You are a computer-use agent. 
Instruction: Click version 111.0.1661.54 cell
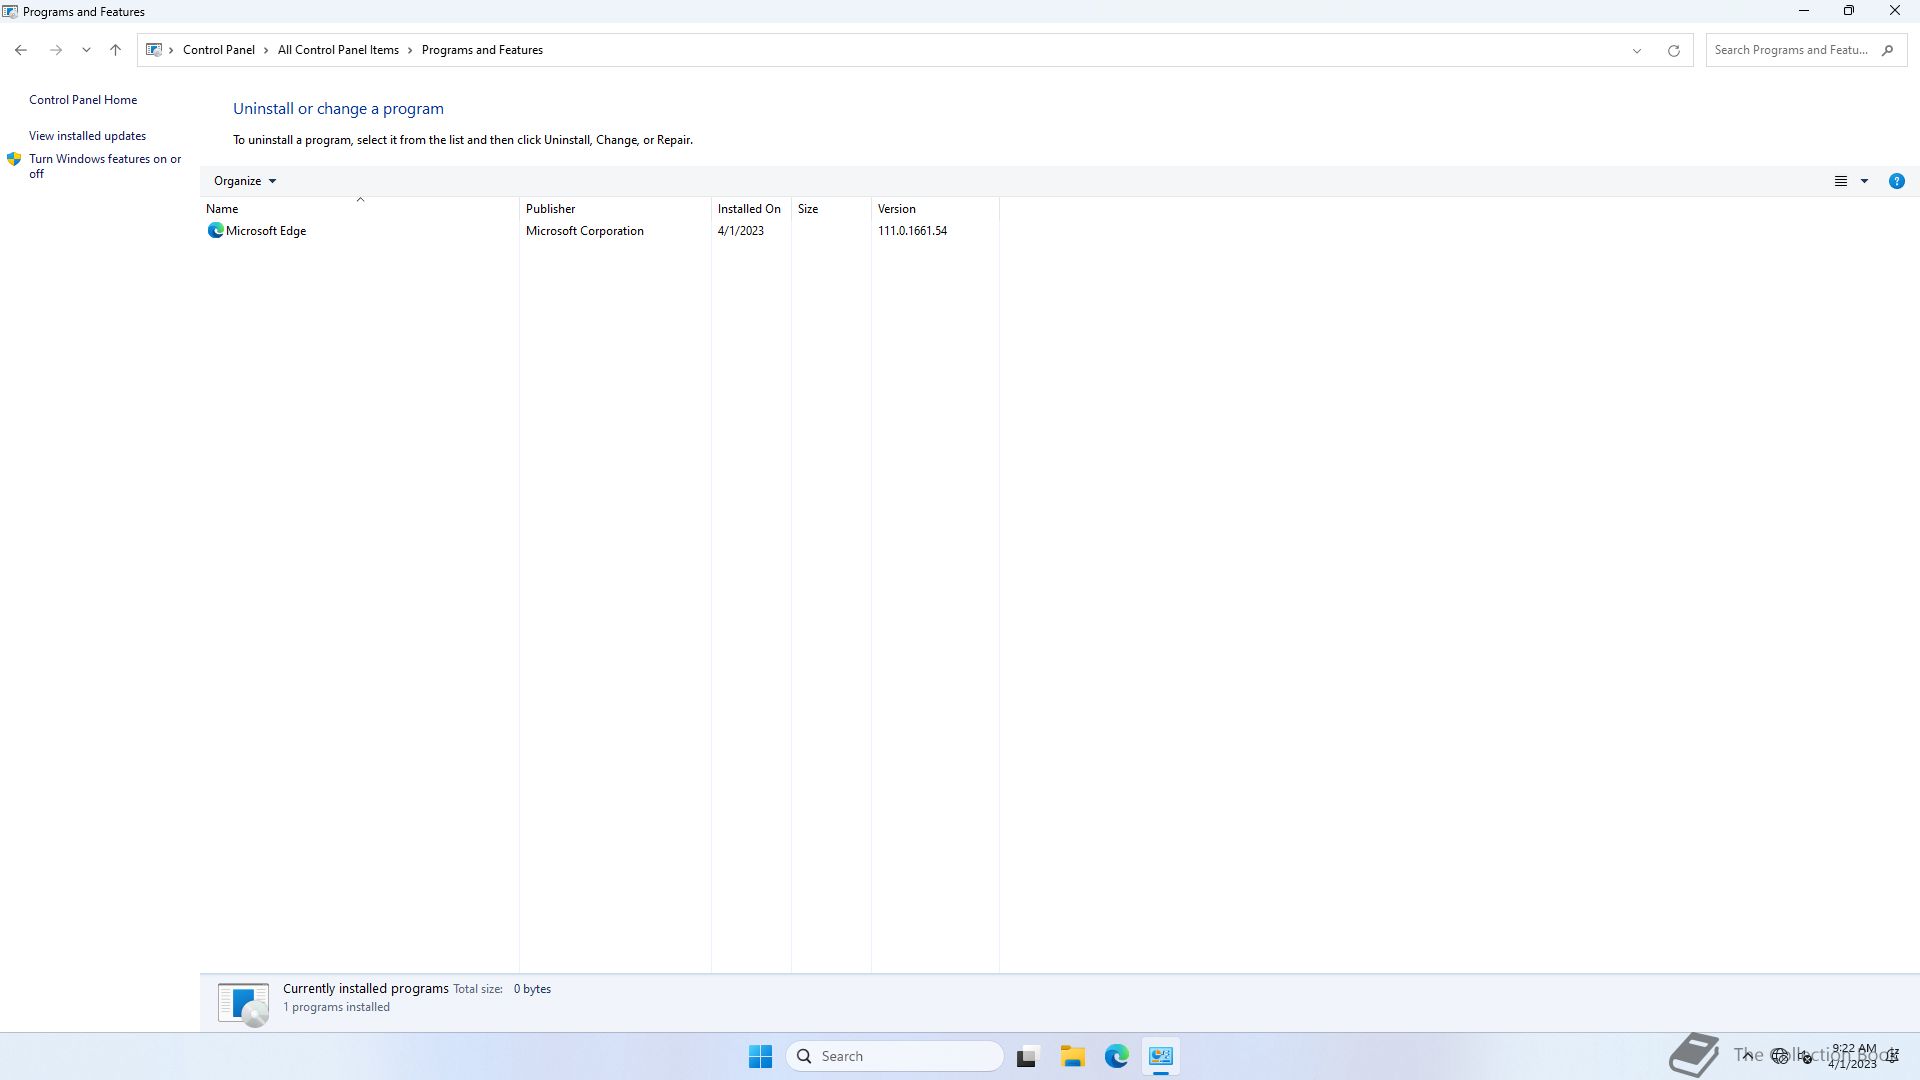[x=912, y=231]
